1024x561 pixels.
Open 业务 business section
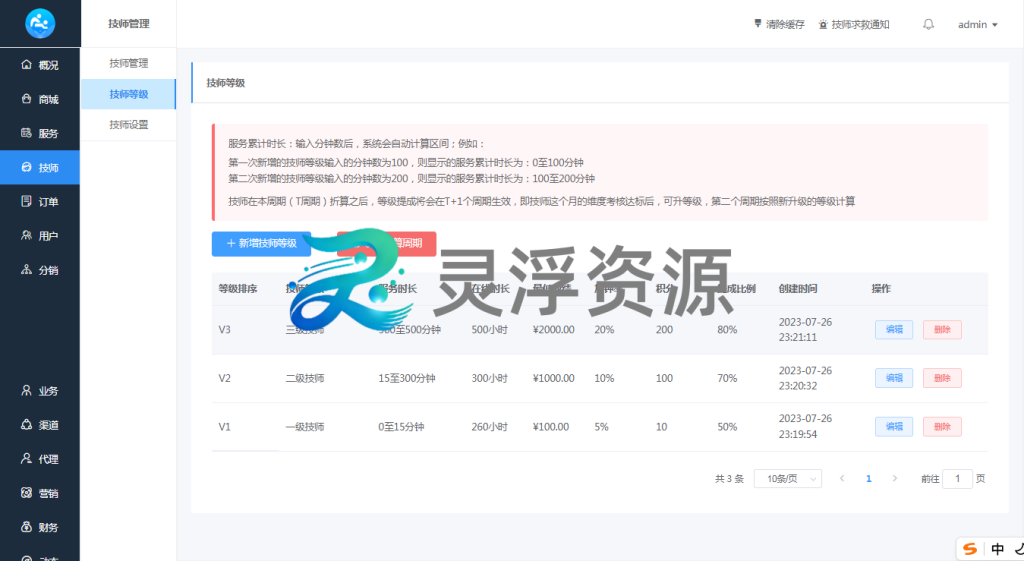pyautogui.click(x=40, y=391)
